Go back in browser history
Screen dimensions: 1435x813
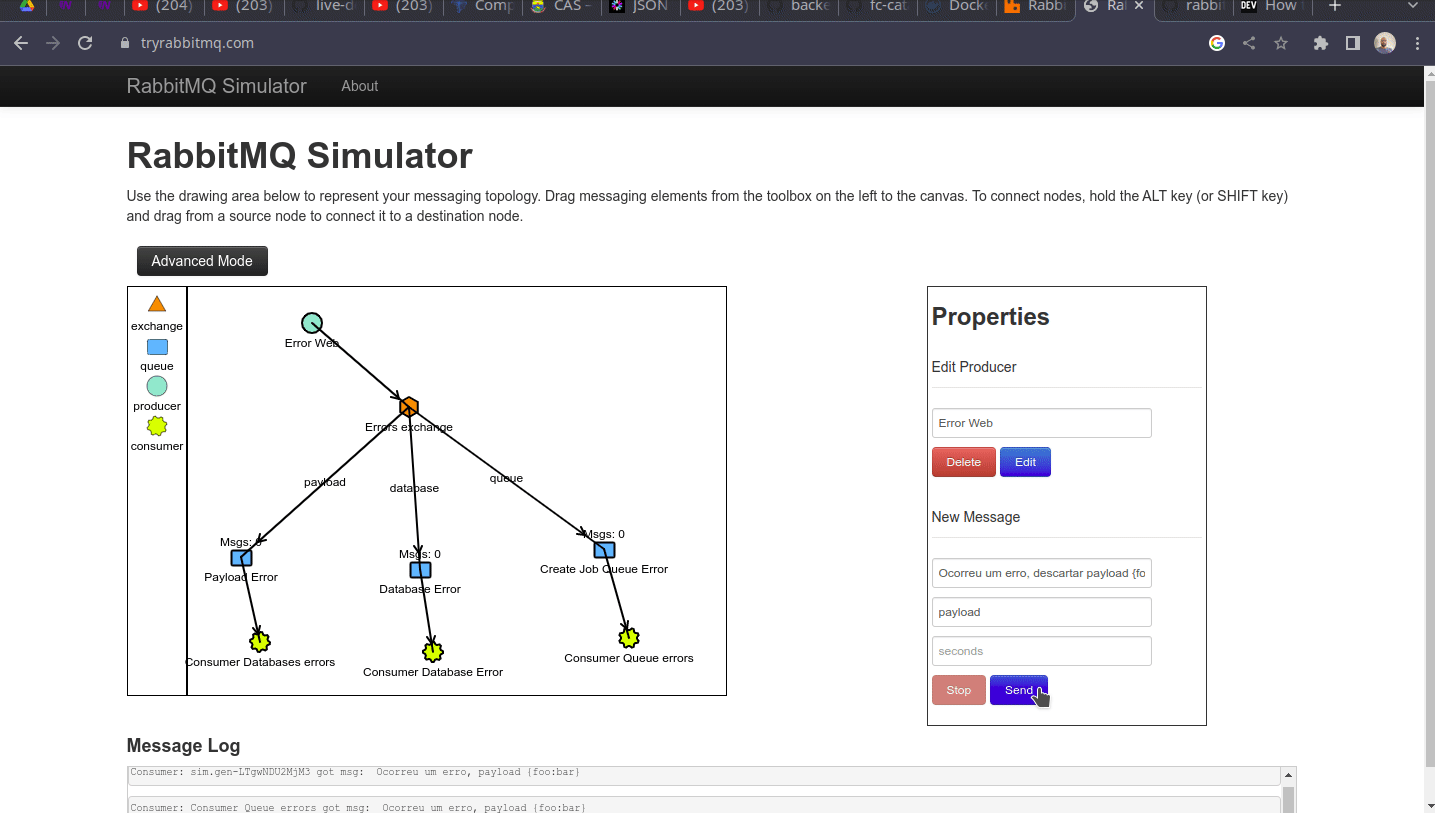[x=21, y=43]
